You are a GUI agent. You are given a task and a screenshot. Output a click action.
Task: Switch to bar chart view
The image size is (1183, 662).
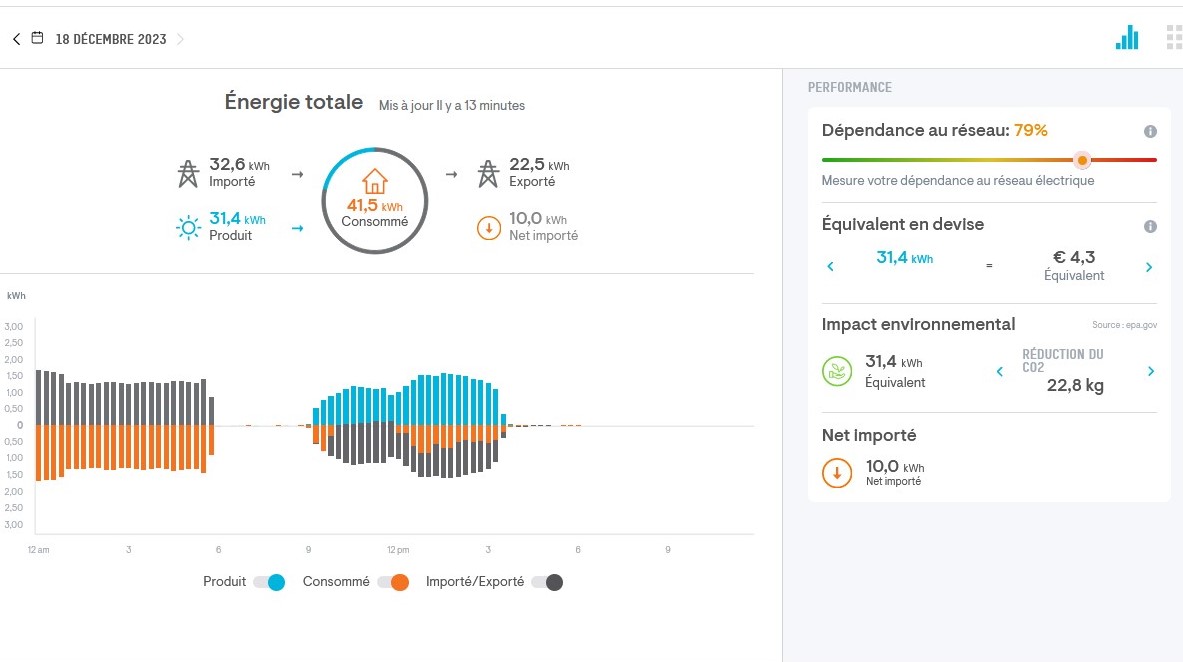click(1127, 38)
